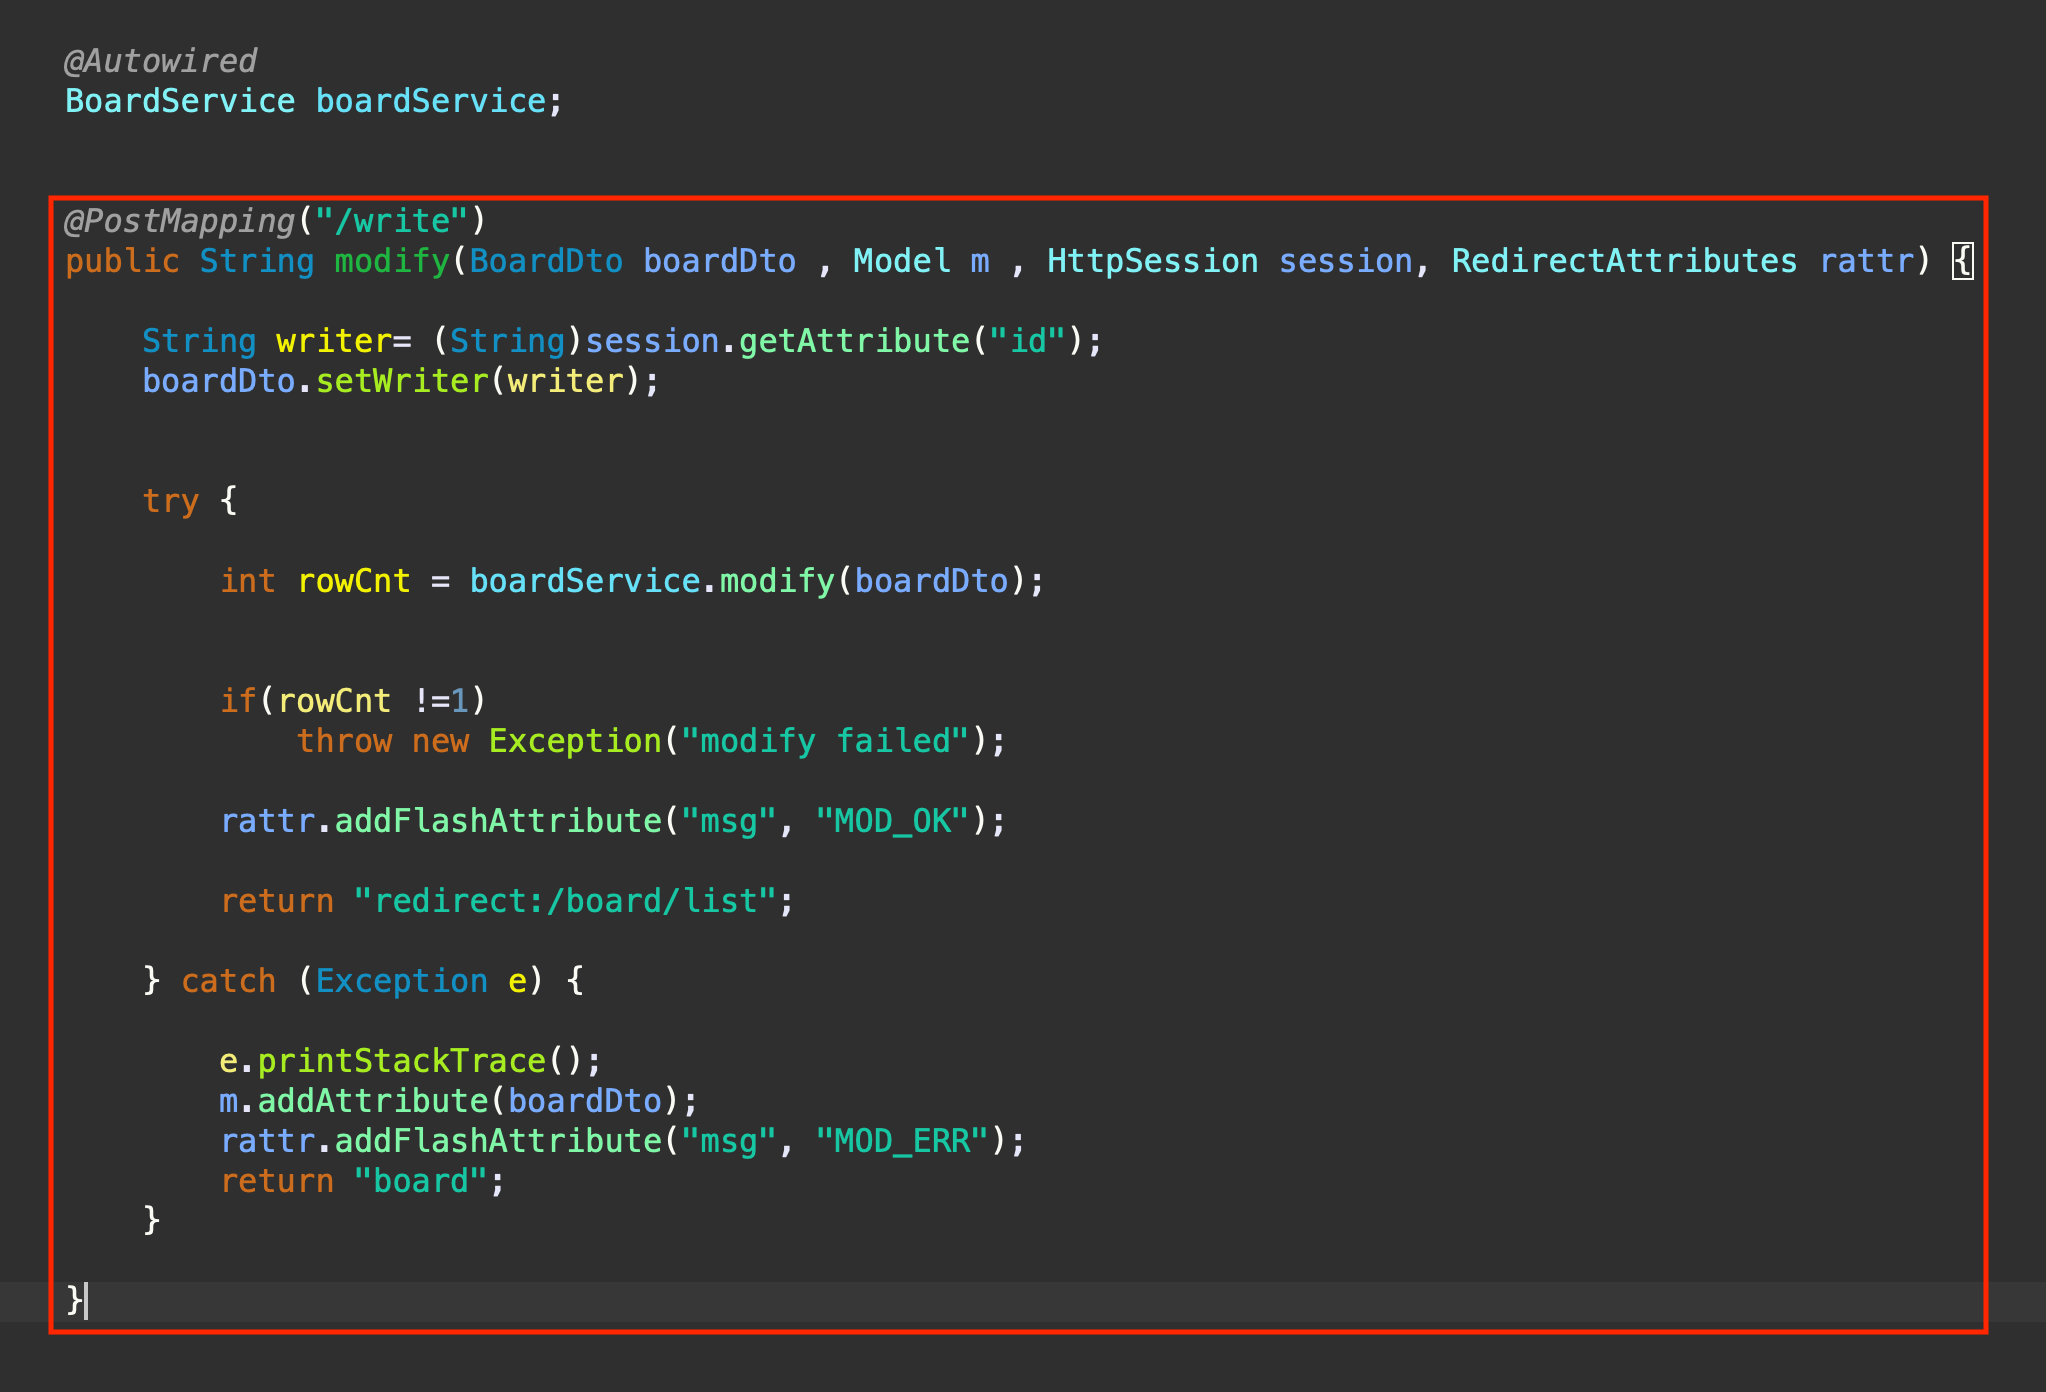Click the "MOD_OK" string literal

(892, 821)
